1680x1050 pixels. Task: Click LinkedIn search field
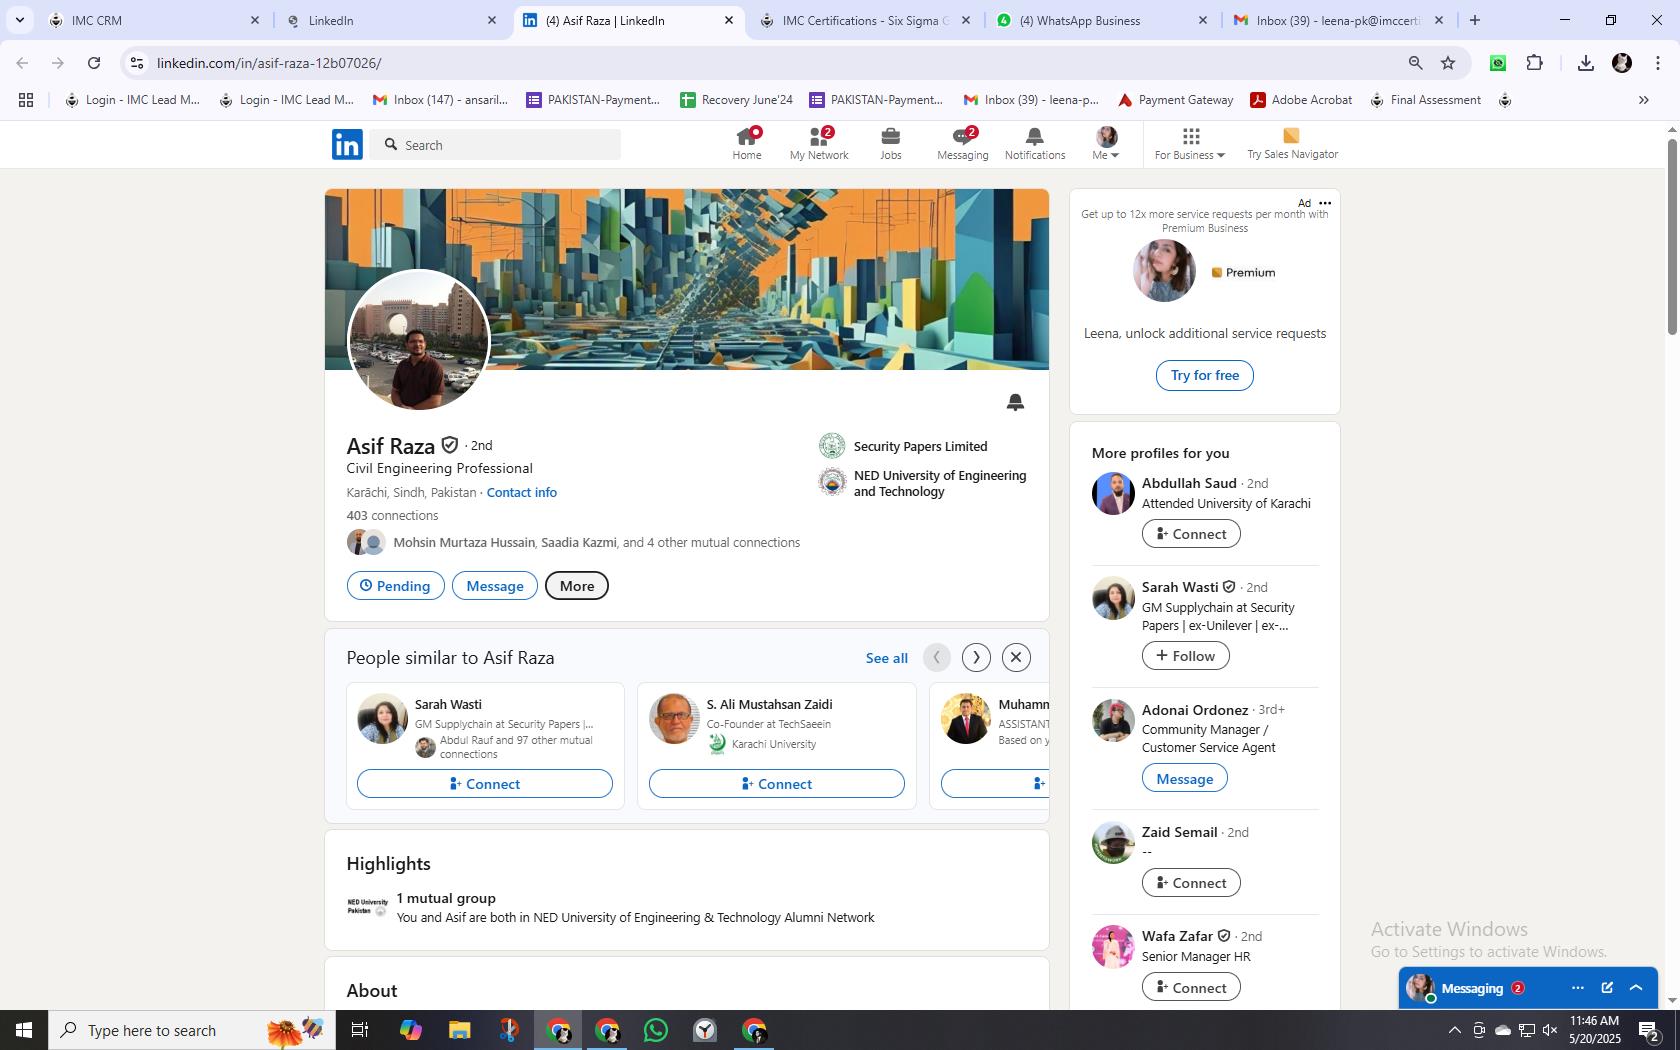click(x=495, y=145)
